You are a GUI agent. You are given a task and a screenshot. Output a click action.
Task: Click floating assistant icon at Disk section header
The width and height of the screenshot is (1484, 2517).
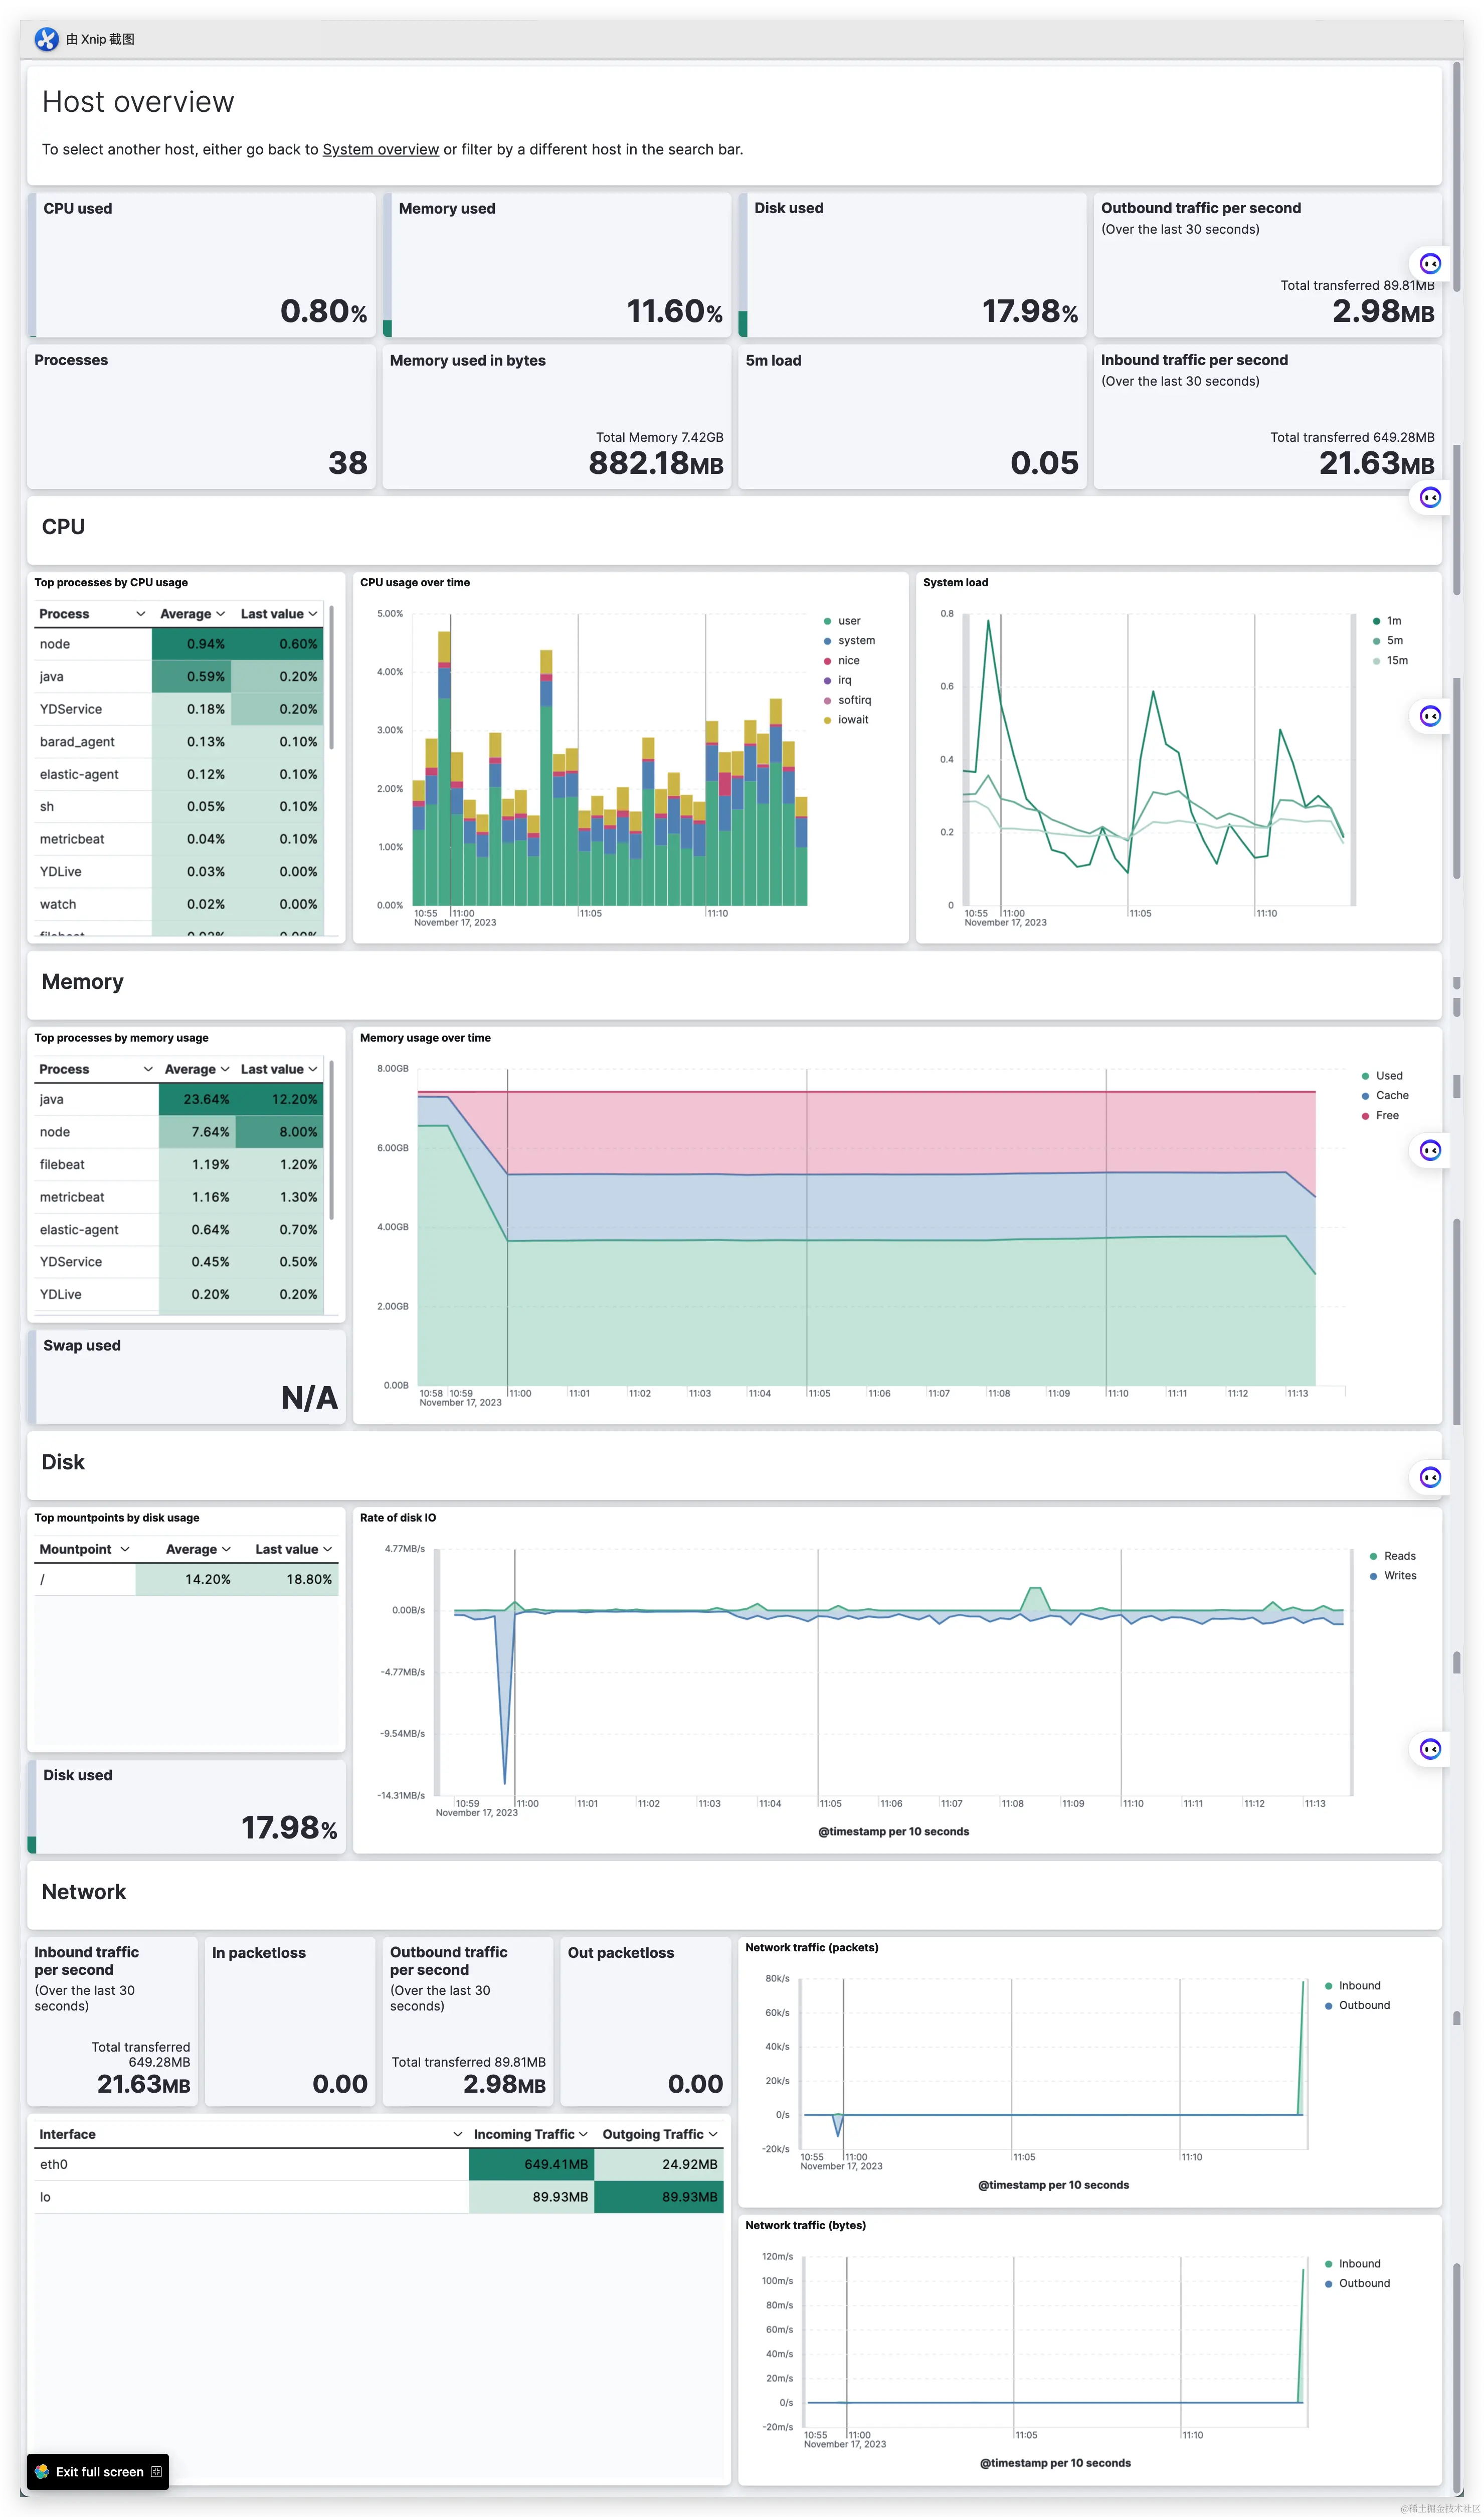[x=1430, y=1477]
